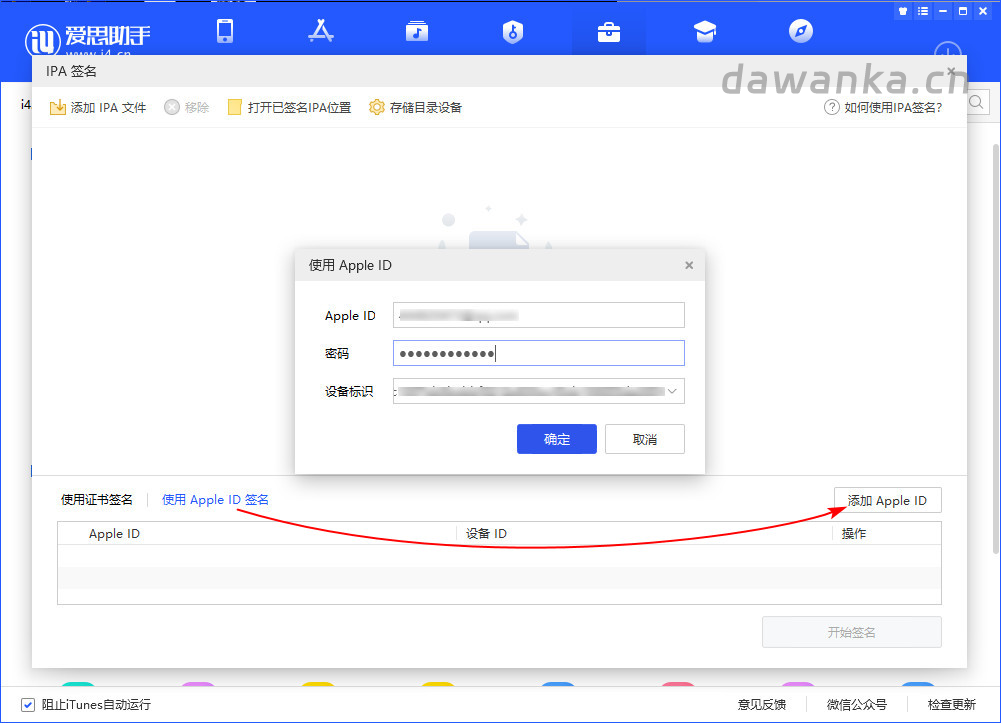Screen dimensions: 1001x723
Task: Switch to 使用证书签名 tab
Action: pos(96,500)
